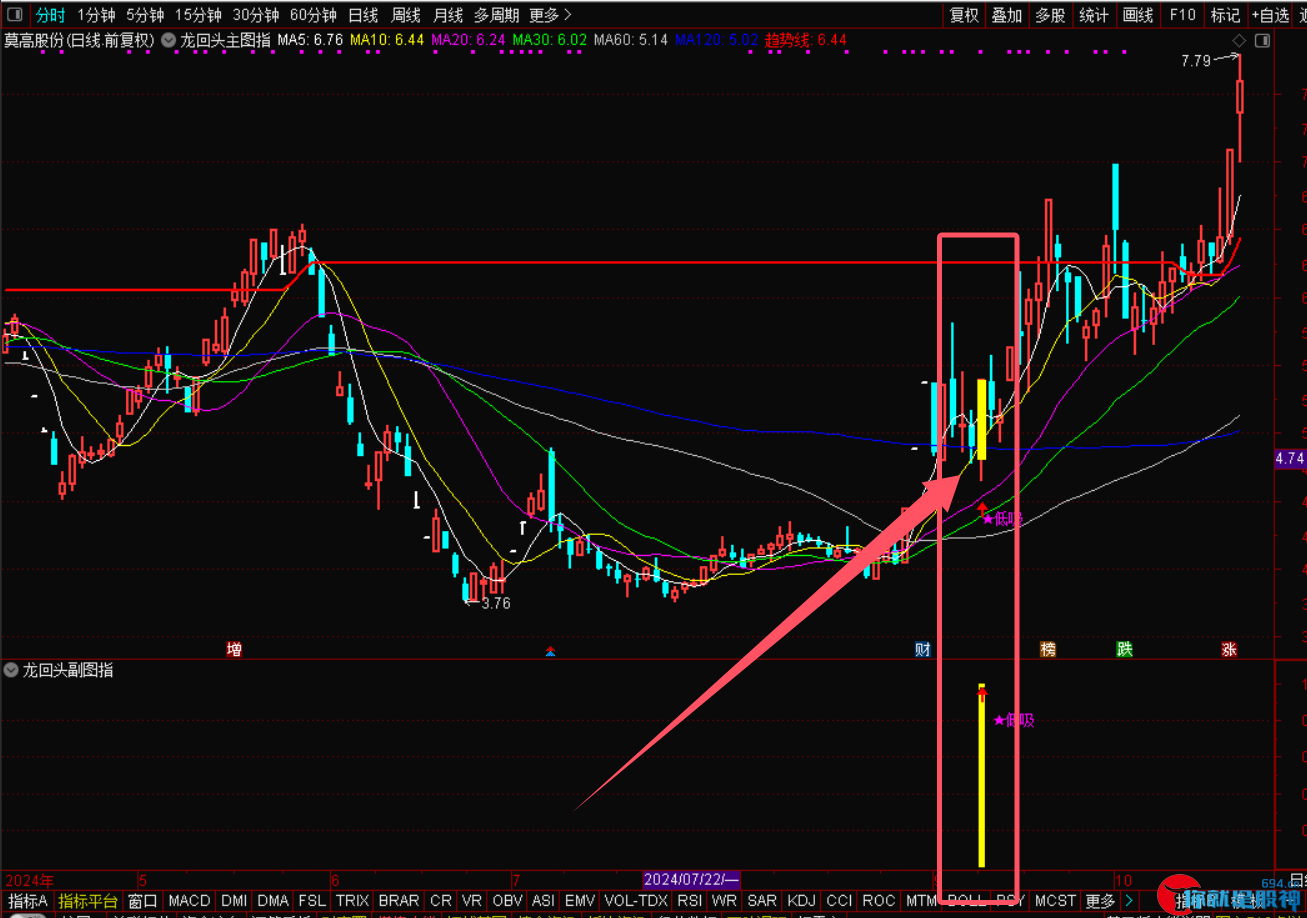Select RSI indicator
The image size is (1307, 918).
[x=690, y=901]
